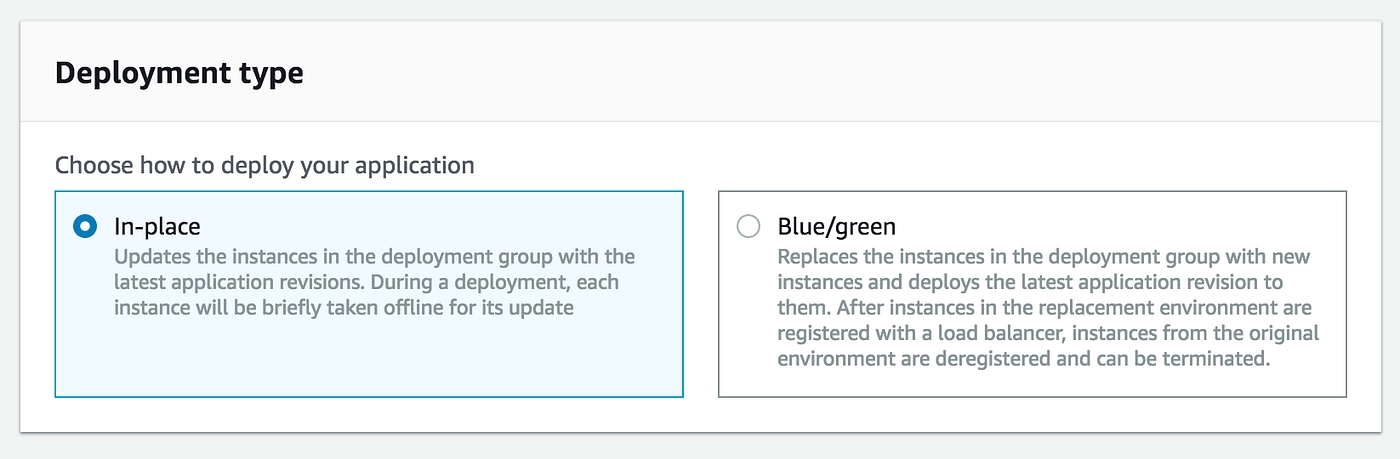The image size is (1400, 459).
Task: Click 'Choose how to deploy your application' text
Action: click(x=264, y=165)
